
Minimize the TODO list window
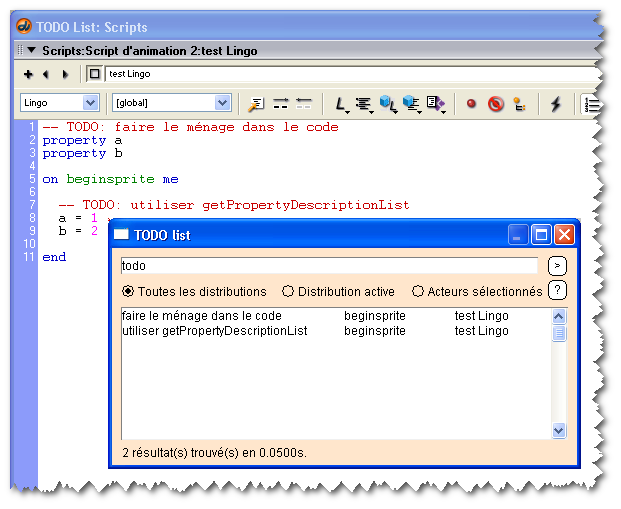click(518, 234)
